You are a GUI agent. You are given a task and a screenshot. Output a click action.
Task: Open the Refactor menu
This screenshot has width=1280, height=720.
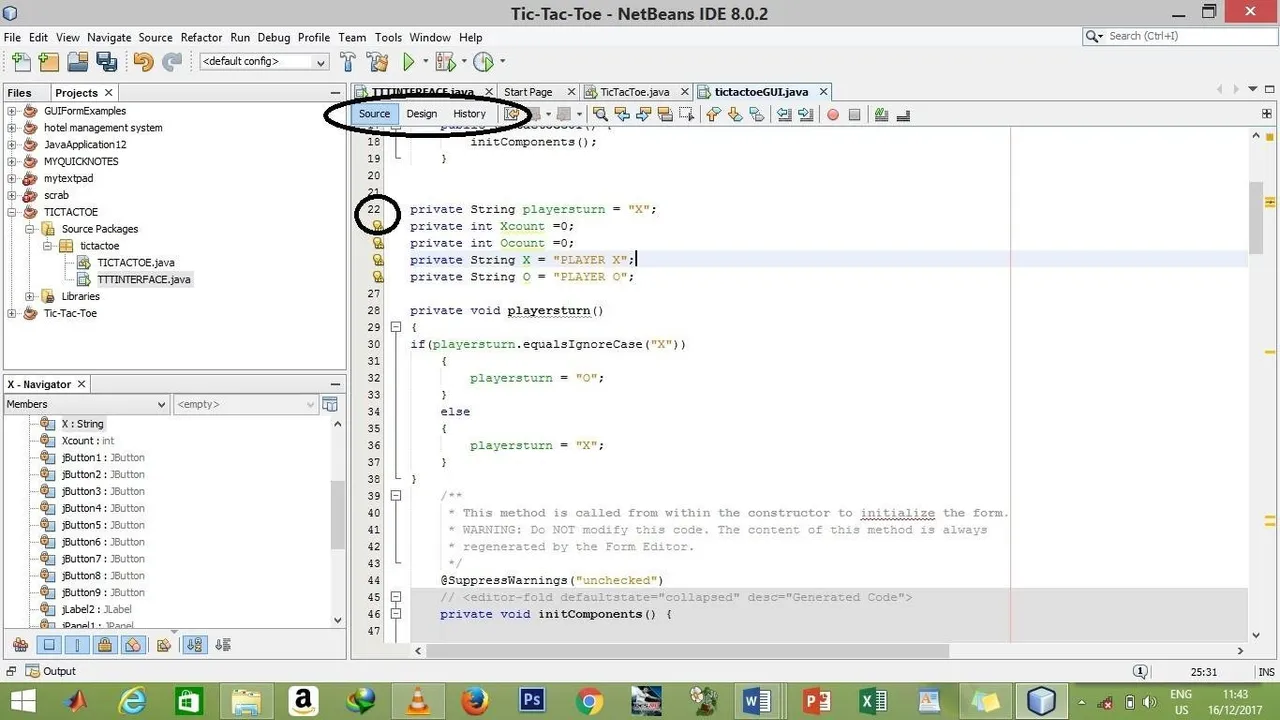[201, 37]
